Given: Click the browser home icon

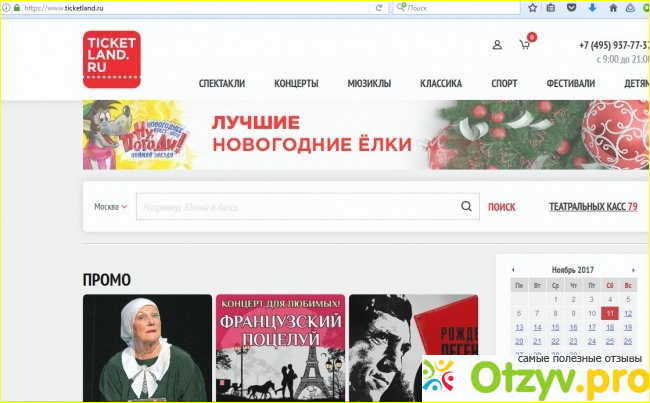Looking at the screenshot, I should [x=612, y=8].
